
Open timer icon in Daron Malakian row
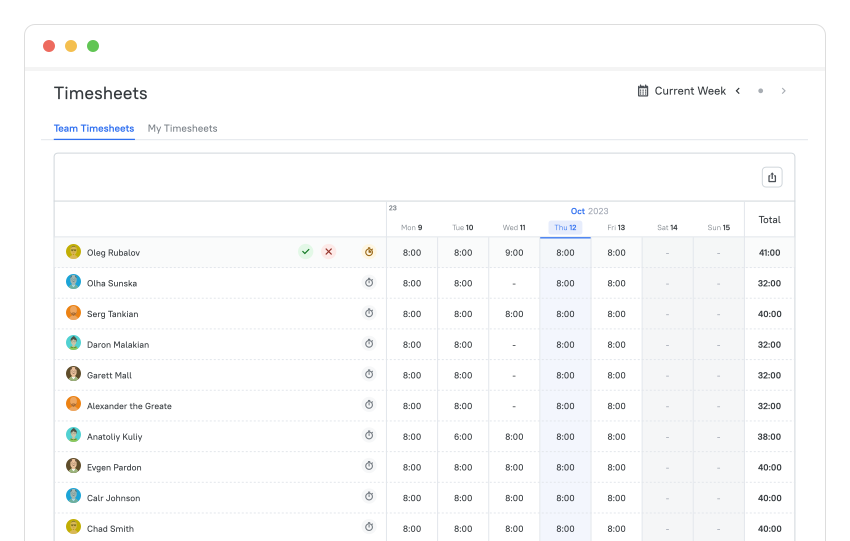tap(369, 344)
